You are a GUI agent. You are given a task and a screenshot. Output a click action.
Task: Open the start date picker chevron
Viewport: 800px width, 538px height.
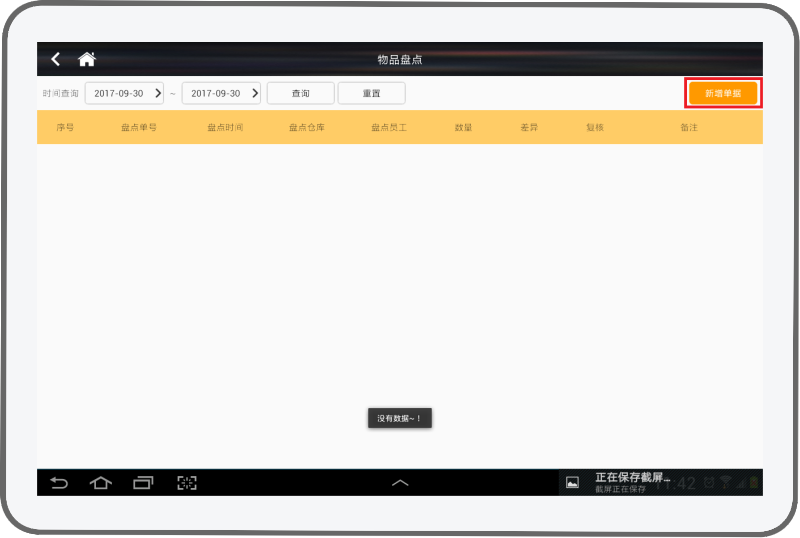tap(157, 93)
